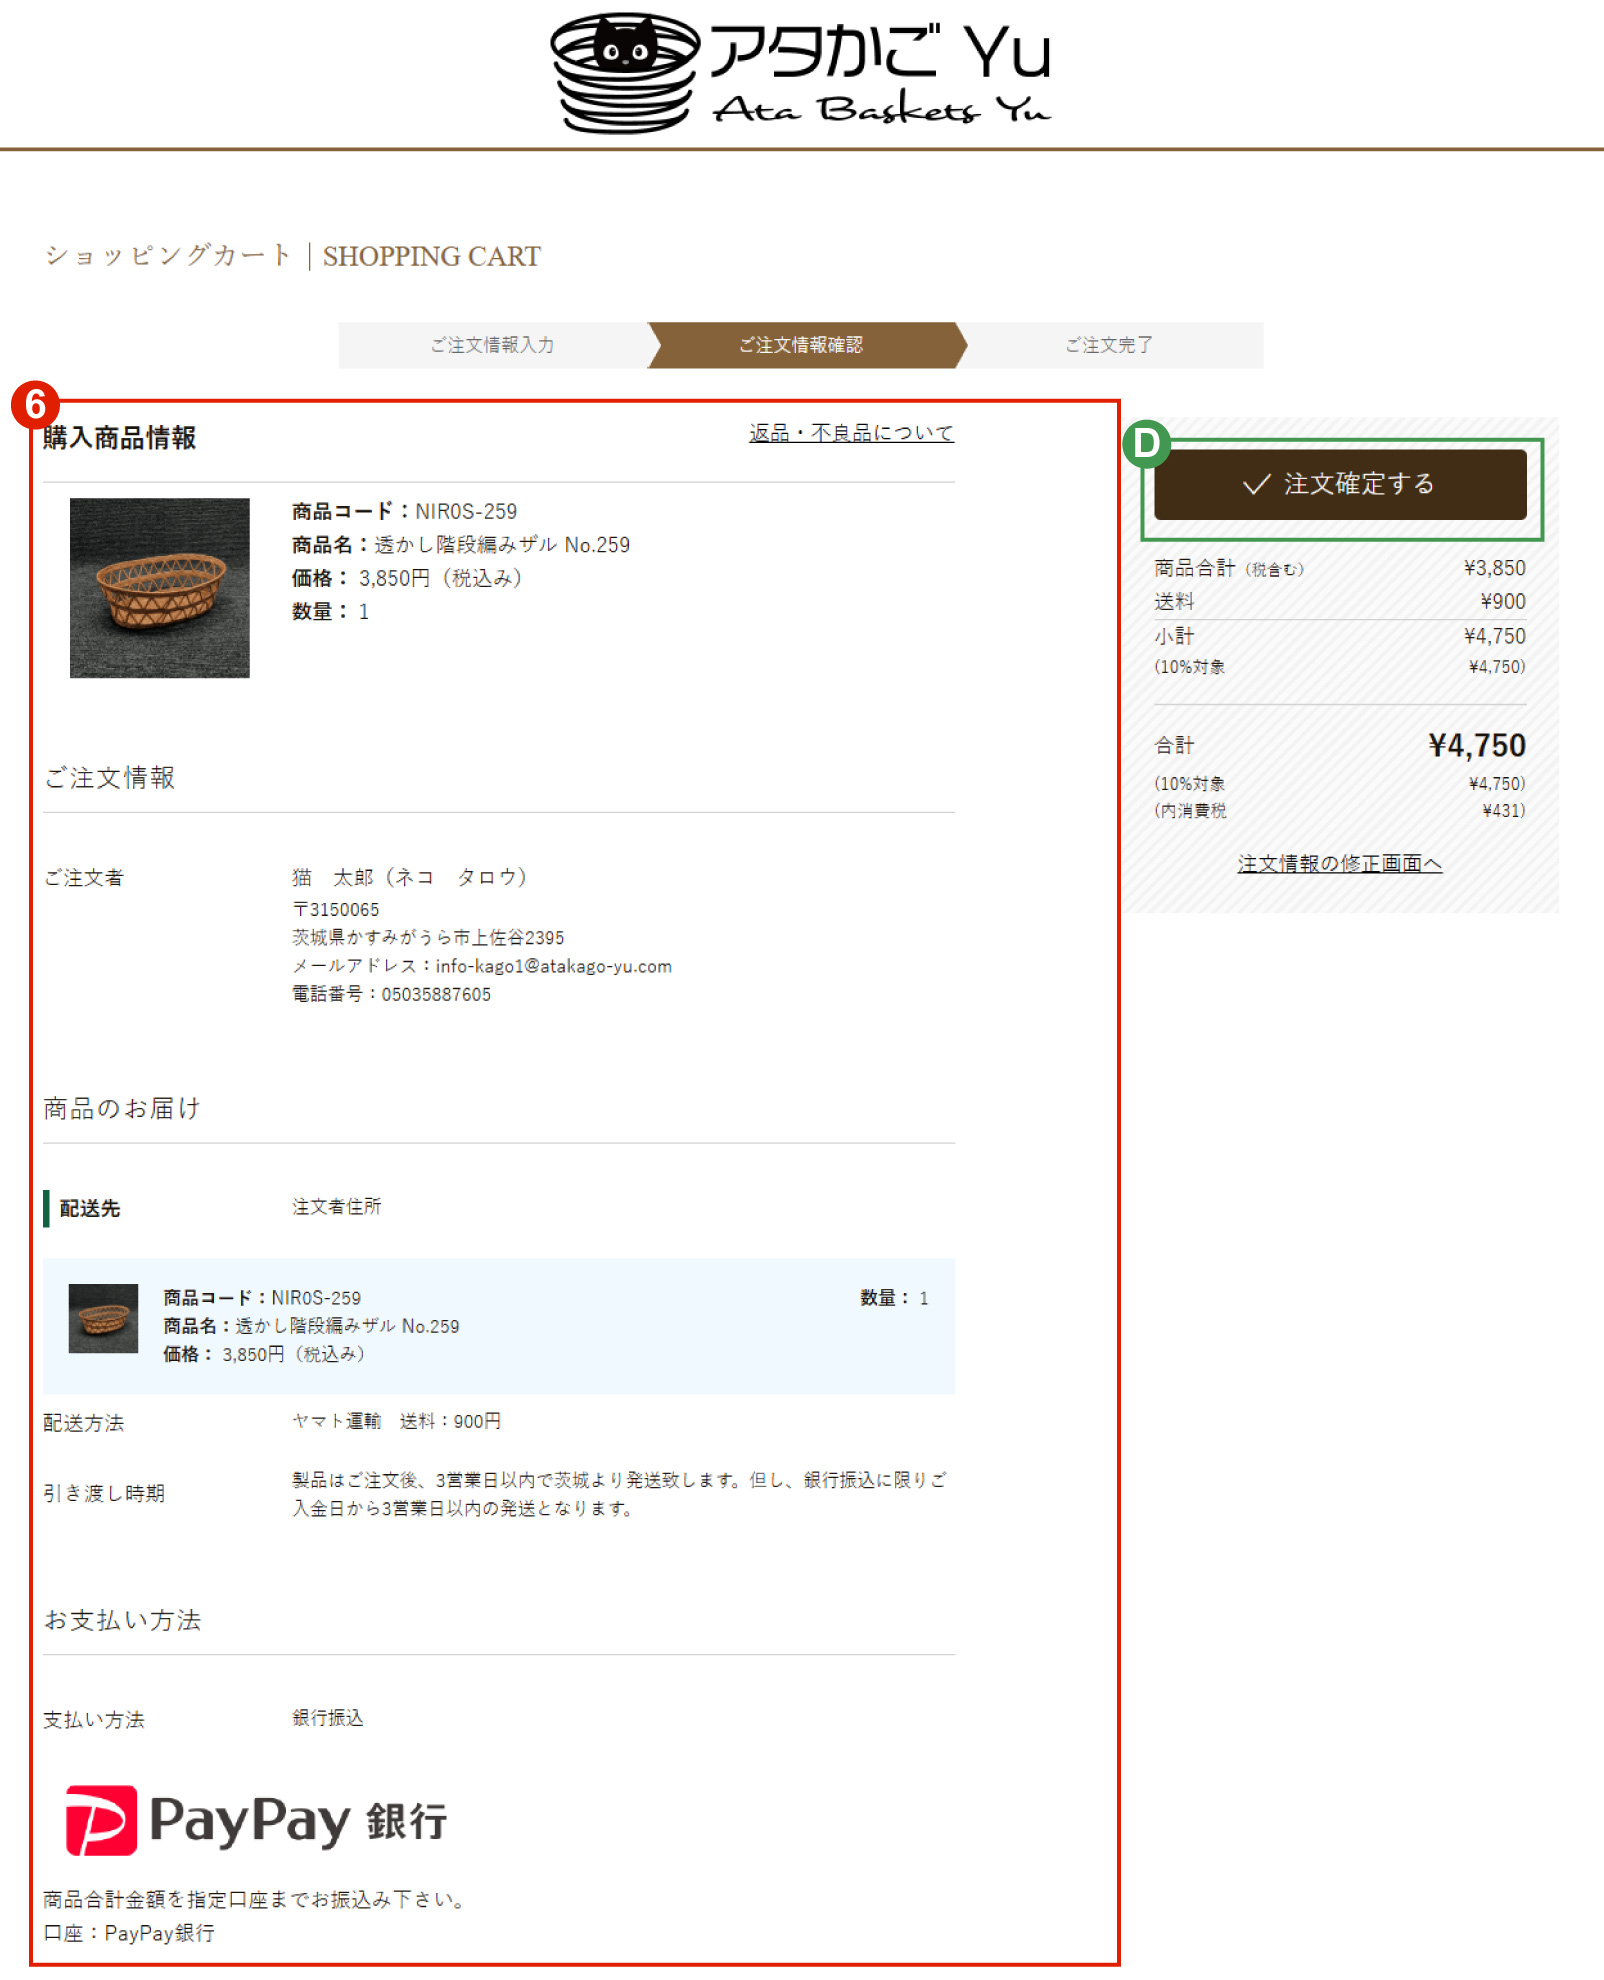Click the total amount ¥4,750

1475,745
